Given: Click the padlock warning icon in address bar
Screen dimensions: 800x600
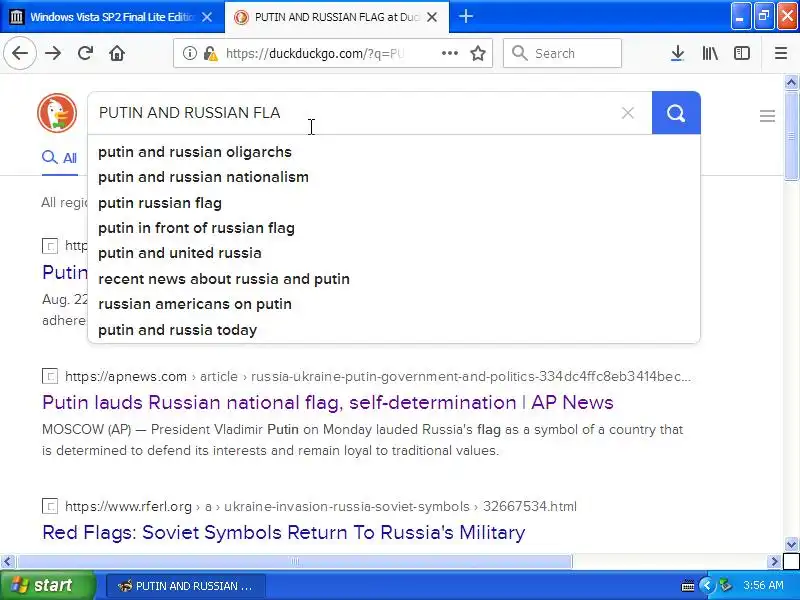Looking at the screenshot, I should click(x=210, y=53).
